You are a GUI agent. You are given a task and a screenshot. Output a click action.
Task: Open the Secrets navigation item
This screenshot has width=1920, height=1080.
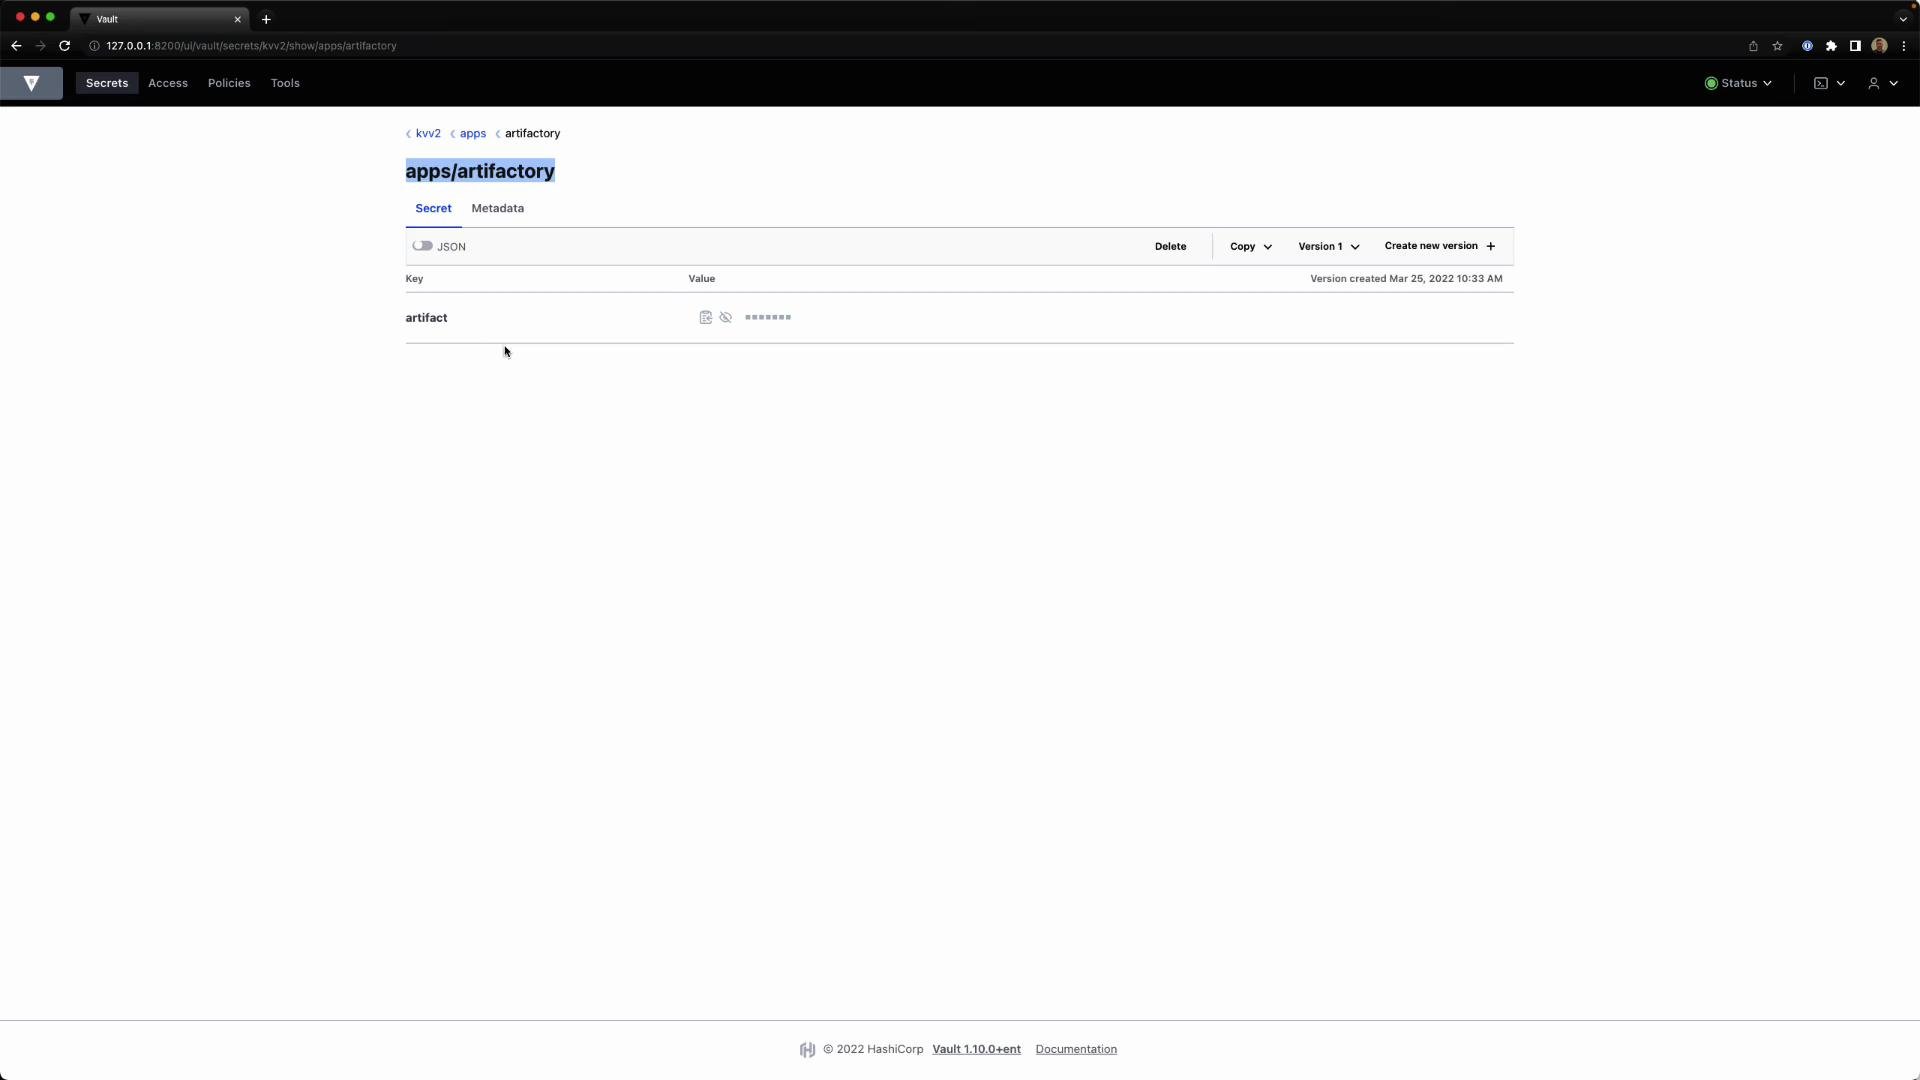point(107,83)
